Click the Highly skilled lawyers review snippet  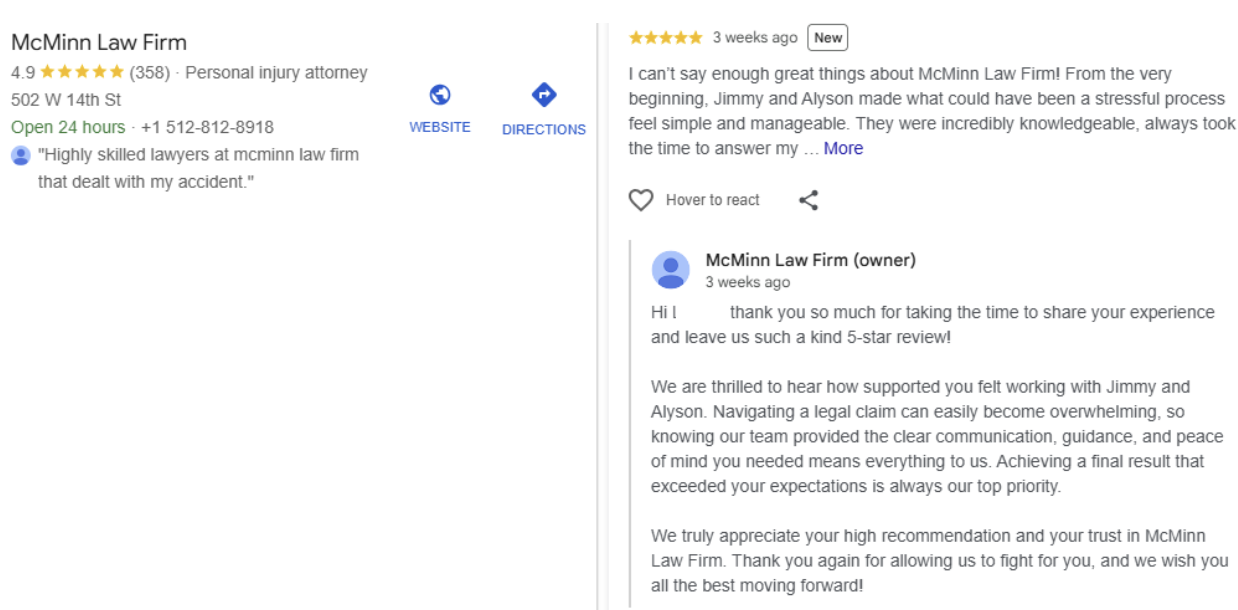click(x=198, y=169)
